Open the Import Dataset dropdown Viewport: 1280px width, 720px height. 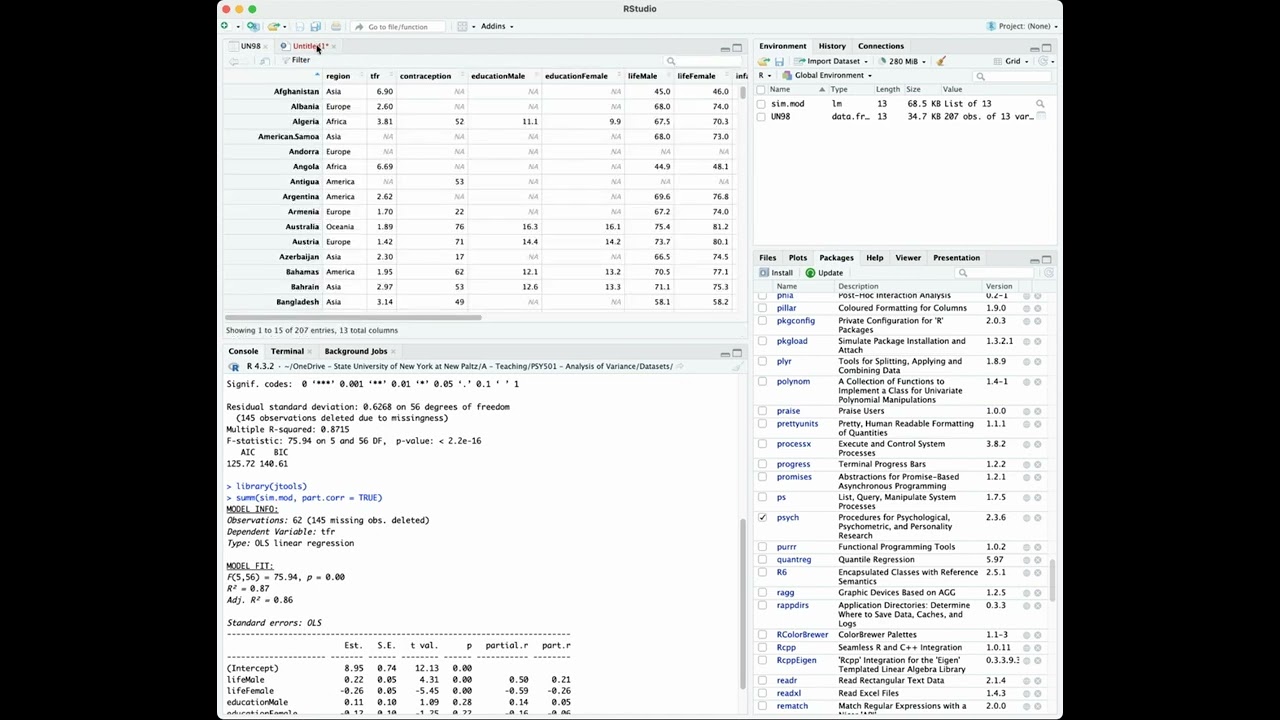830,61
